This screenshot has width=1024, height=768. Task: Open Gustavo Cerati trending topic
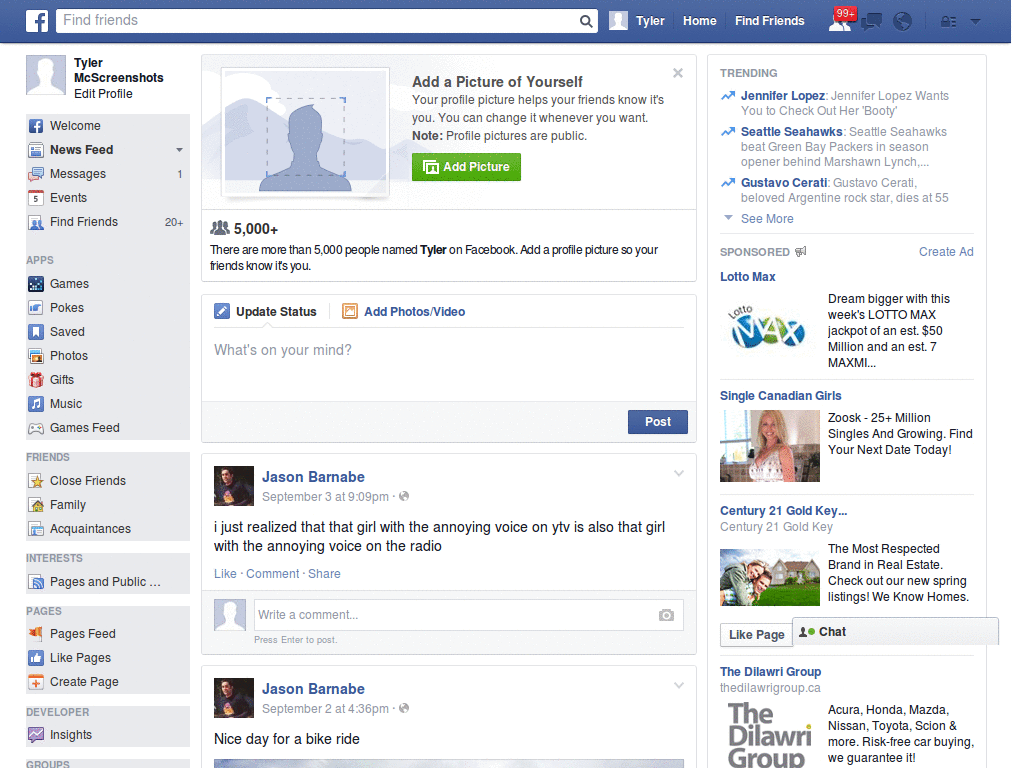[x=784, y=183]
